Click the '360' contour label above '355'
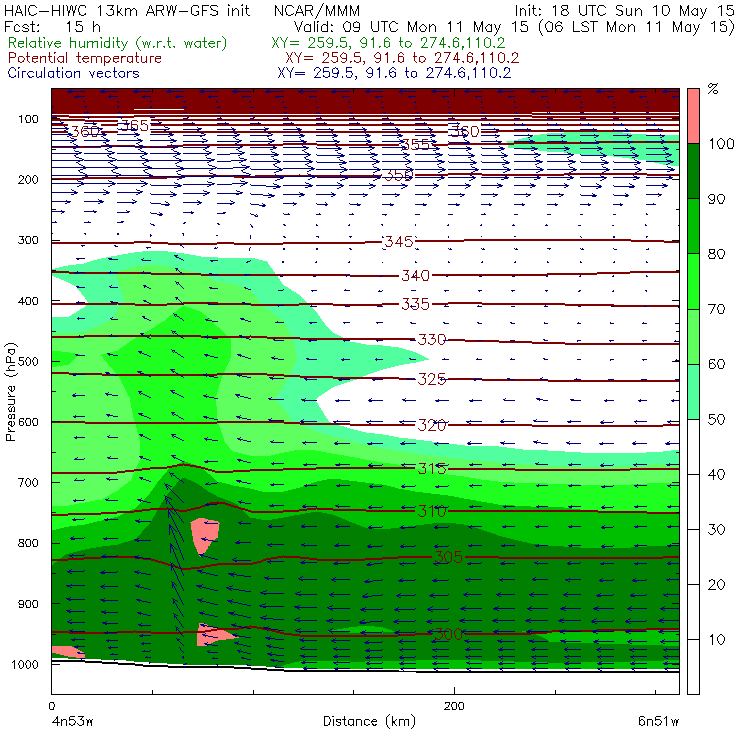The image size is (740, 740). point(465,131)
